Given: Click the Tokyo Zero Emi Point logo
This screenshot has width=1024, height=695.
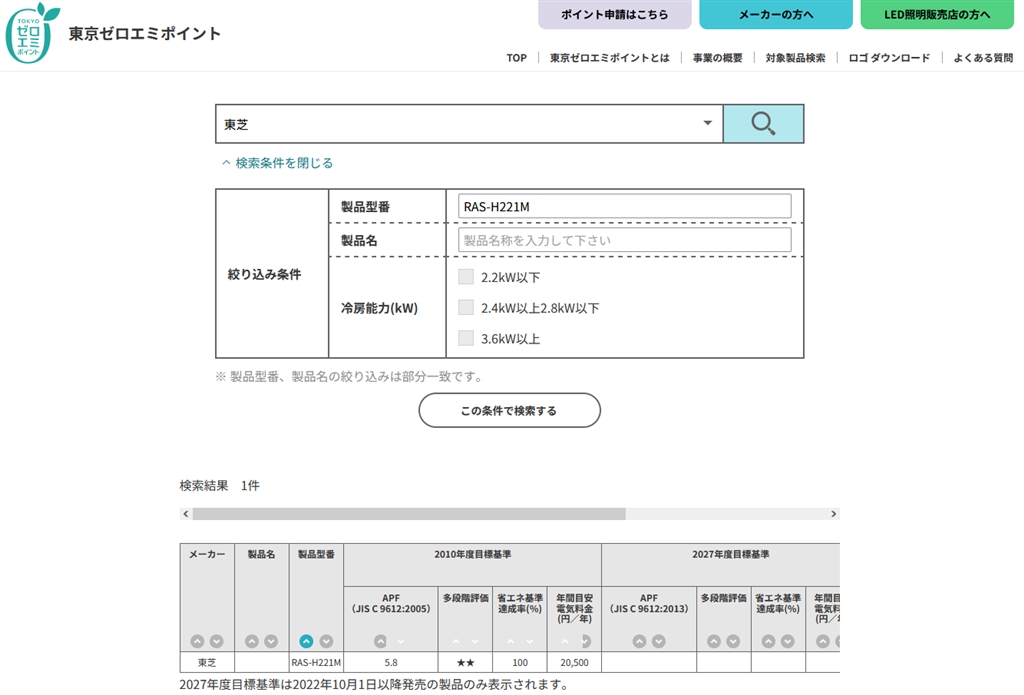Looking at the screenshot, I should click(33, 33).
